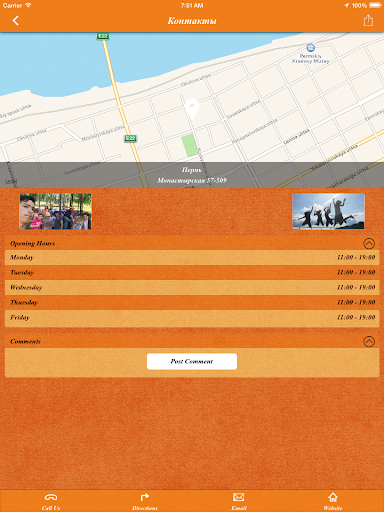Open the jumping people photo thumbnail
This screenshot has width=384, height=512.
(x=328, y=211)
